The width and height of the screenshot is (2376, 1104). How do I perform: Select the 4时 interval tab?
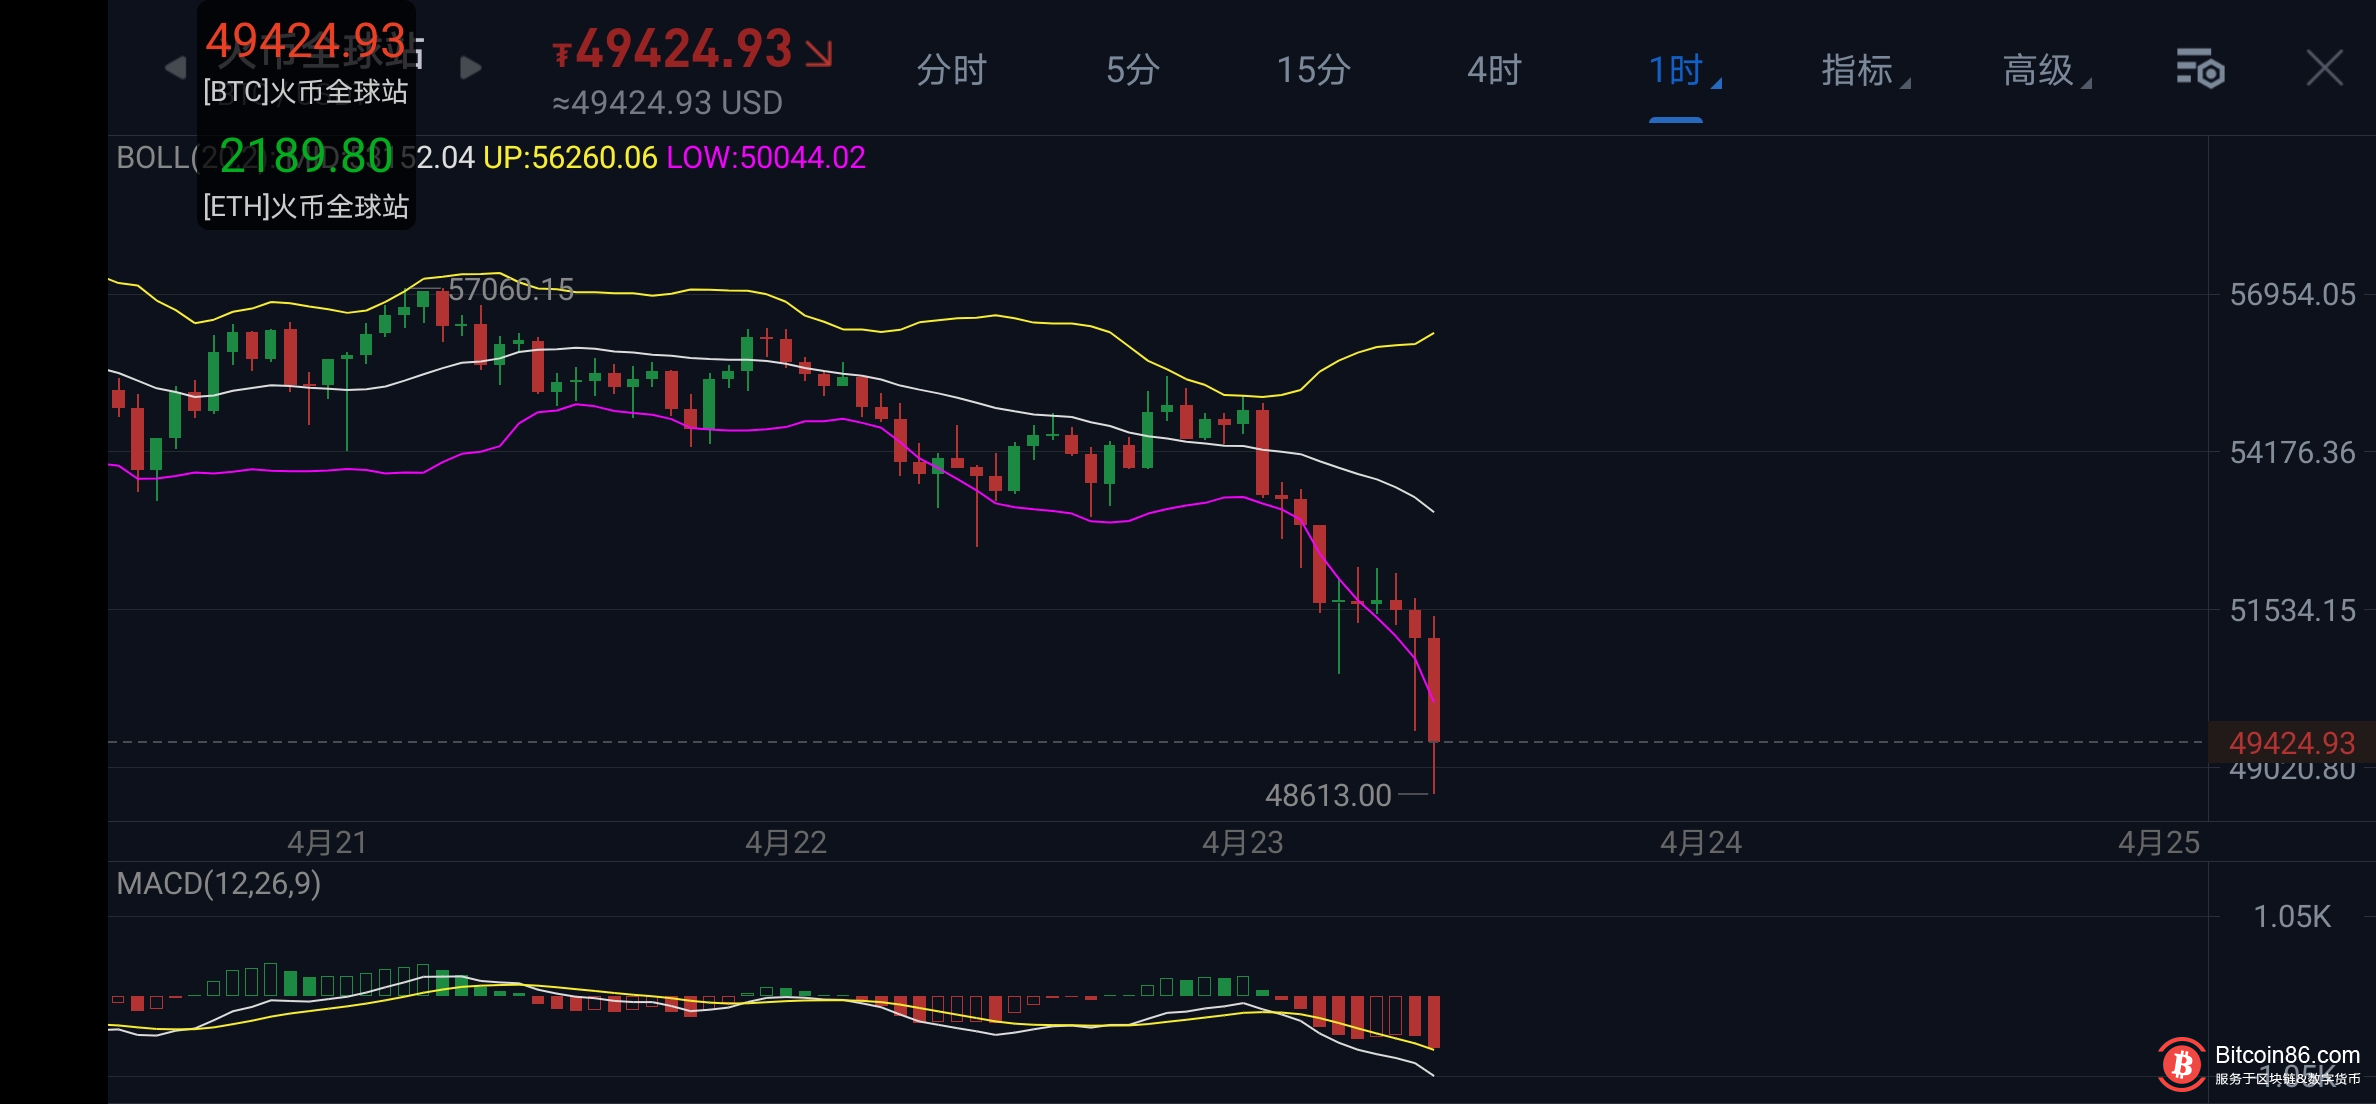1494,70
